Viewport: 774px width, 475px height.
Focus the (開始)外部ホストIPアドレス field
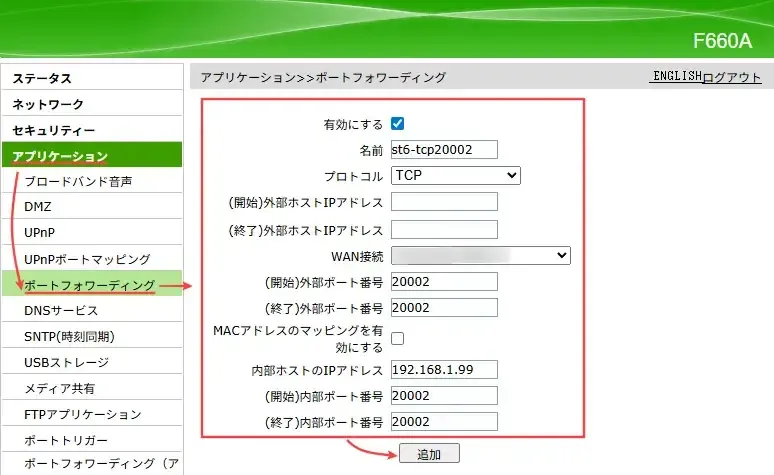point(444,201)
